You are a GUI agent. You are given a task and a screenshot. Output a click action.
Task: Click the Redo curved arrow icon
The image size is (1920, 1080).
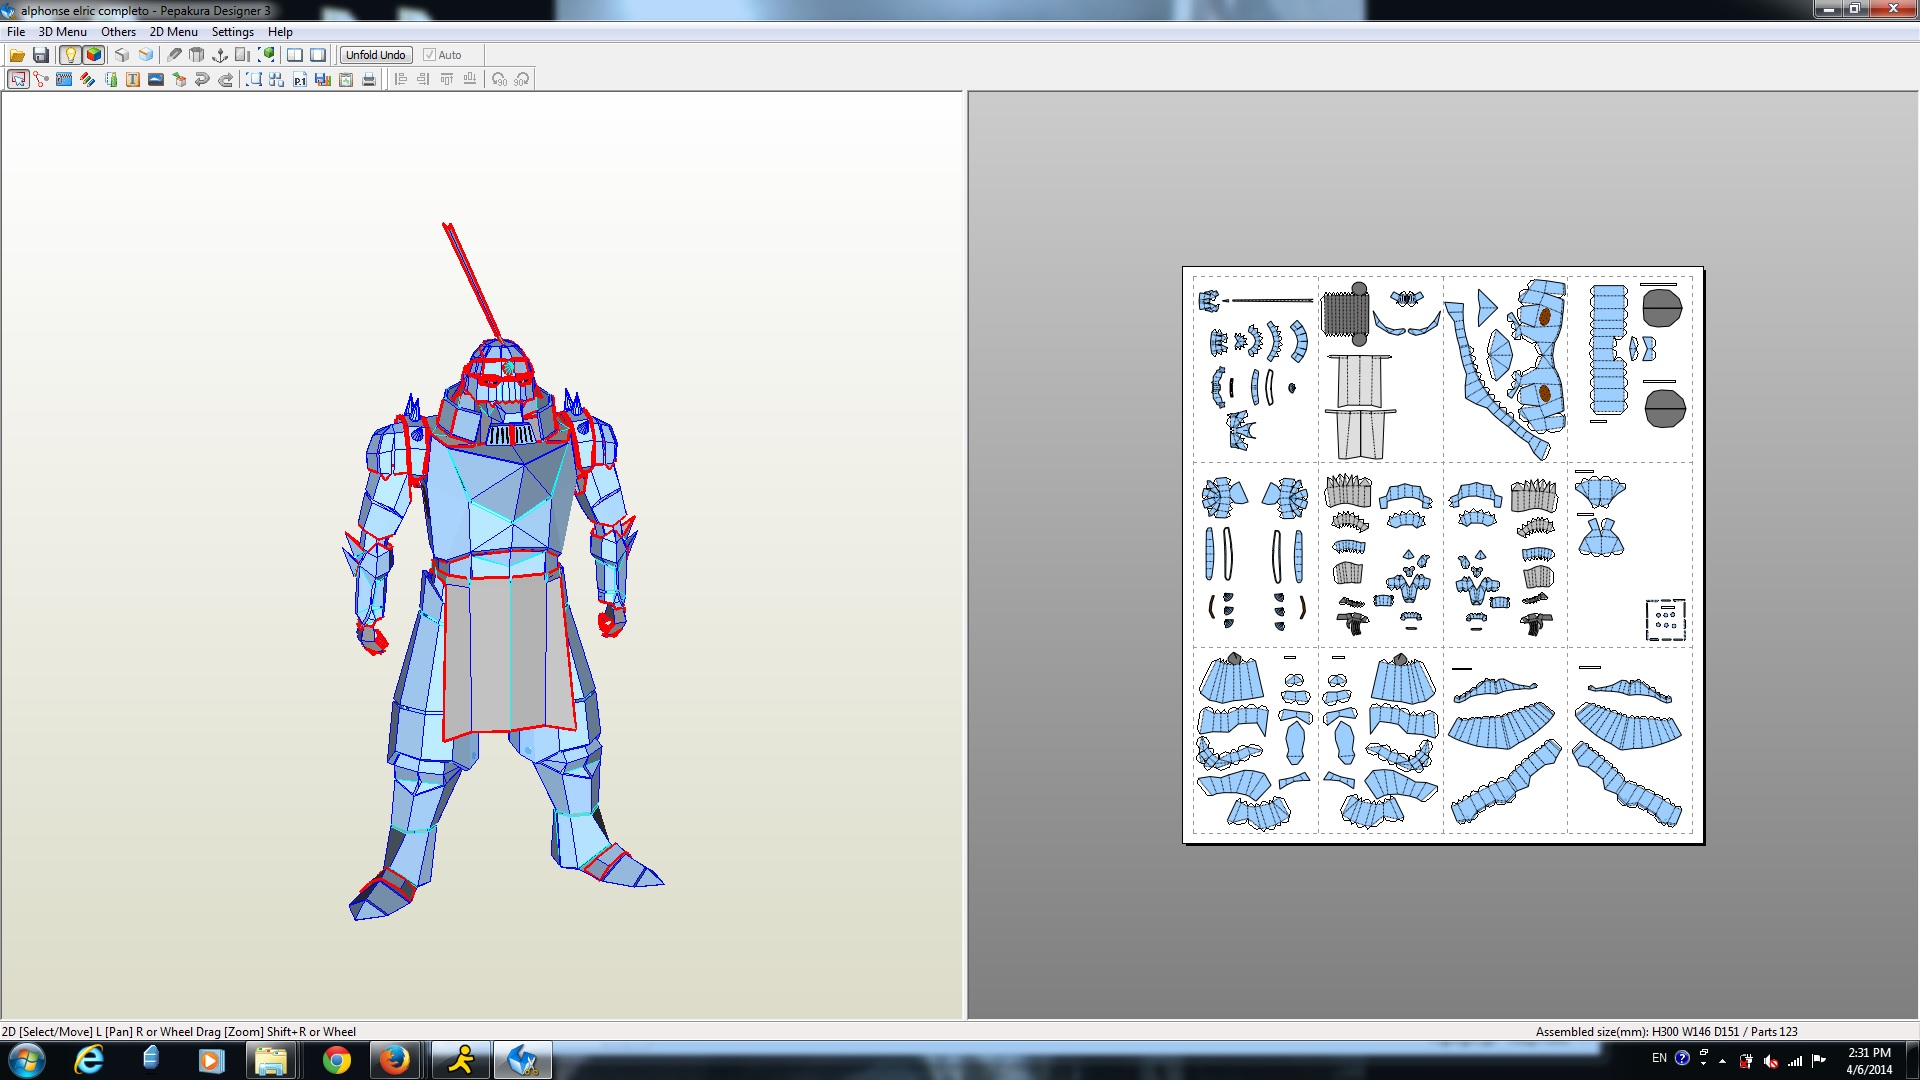click(x=225, y=79)
